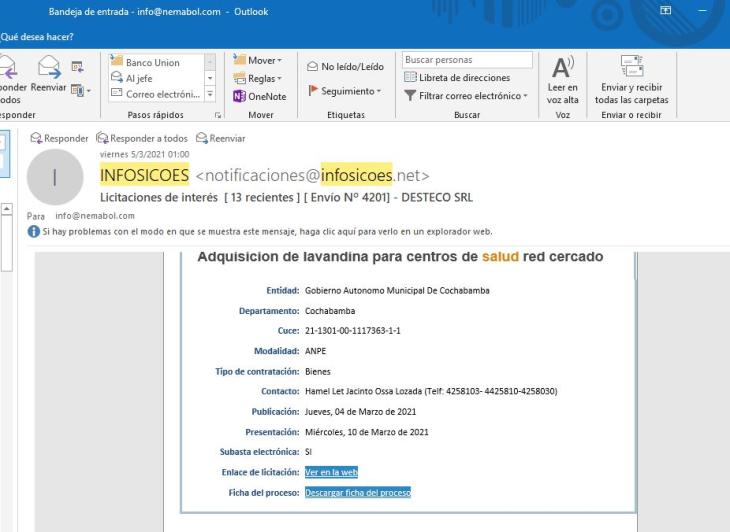Image resolution: width=730 pixels, height=532 pixels.
Task: Click the Tipo de contratación value Bienes
Action: tap(318, 371)
